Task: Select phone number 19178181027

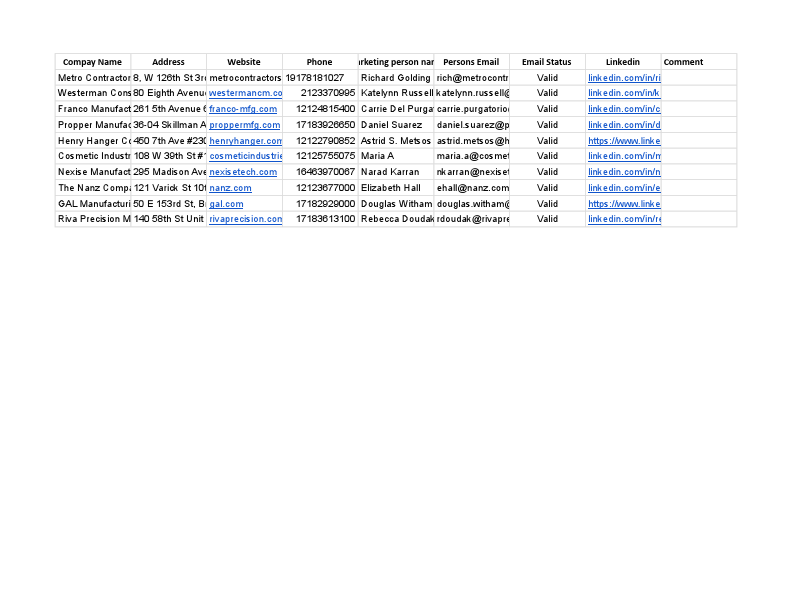Action: click(320, 78)
